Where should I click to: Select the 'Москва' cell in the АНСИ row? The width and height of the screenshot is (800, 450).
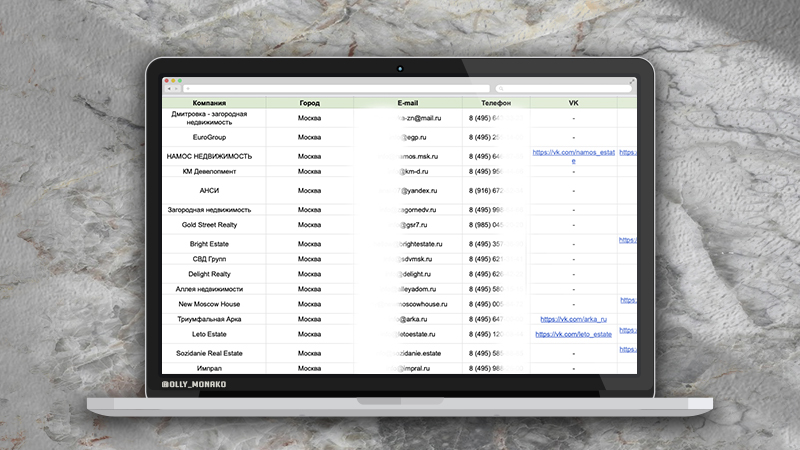309,190
